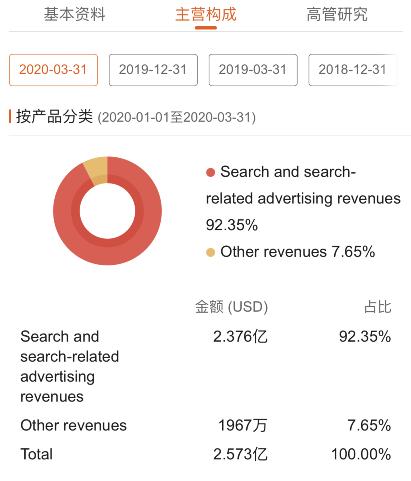Click the 按产品分类 section heading
Image resolution: width=411 pixels, height=481 pixels.
(x=54, y=117)
